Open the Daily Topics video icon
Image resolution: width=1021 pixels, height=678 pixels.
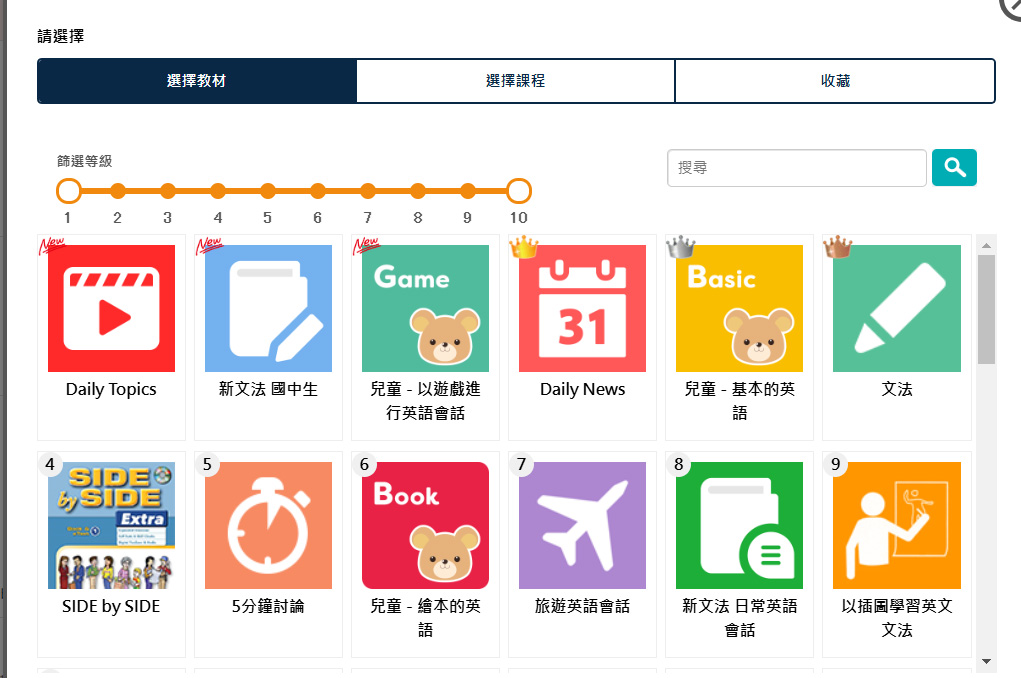point(111,308)
